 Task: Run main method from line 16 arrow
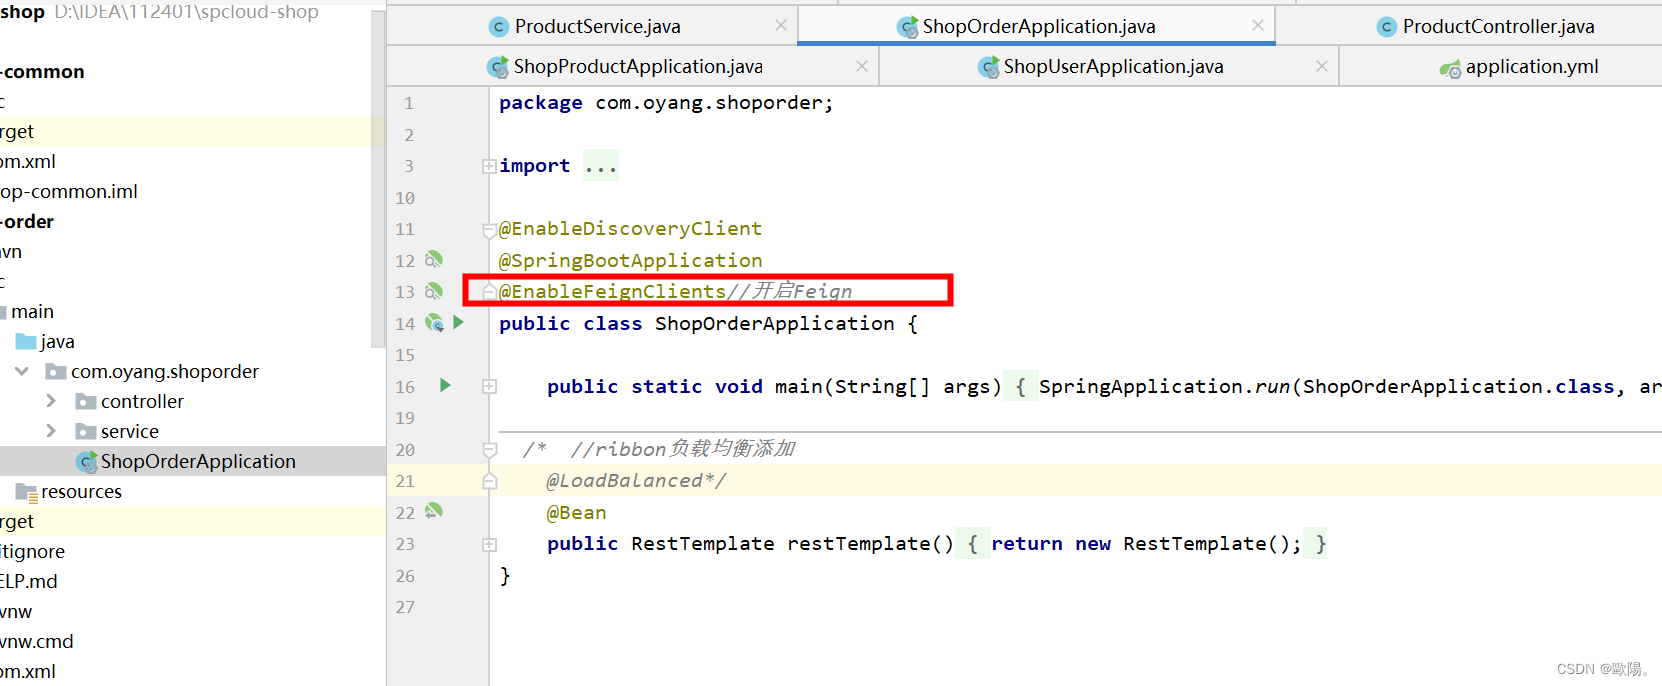pos(445,385)
